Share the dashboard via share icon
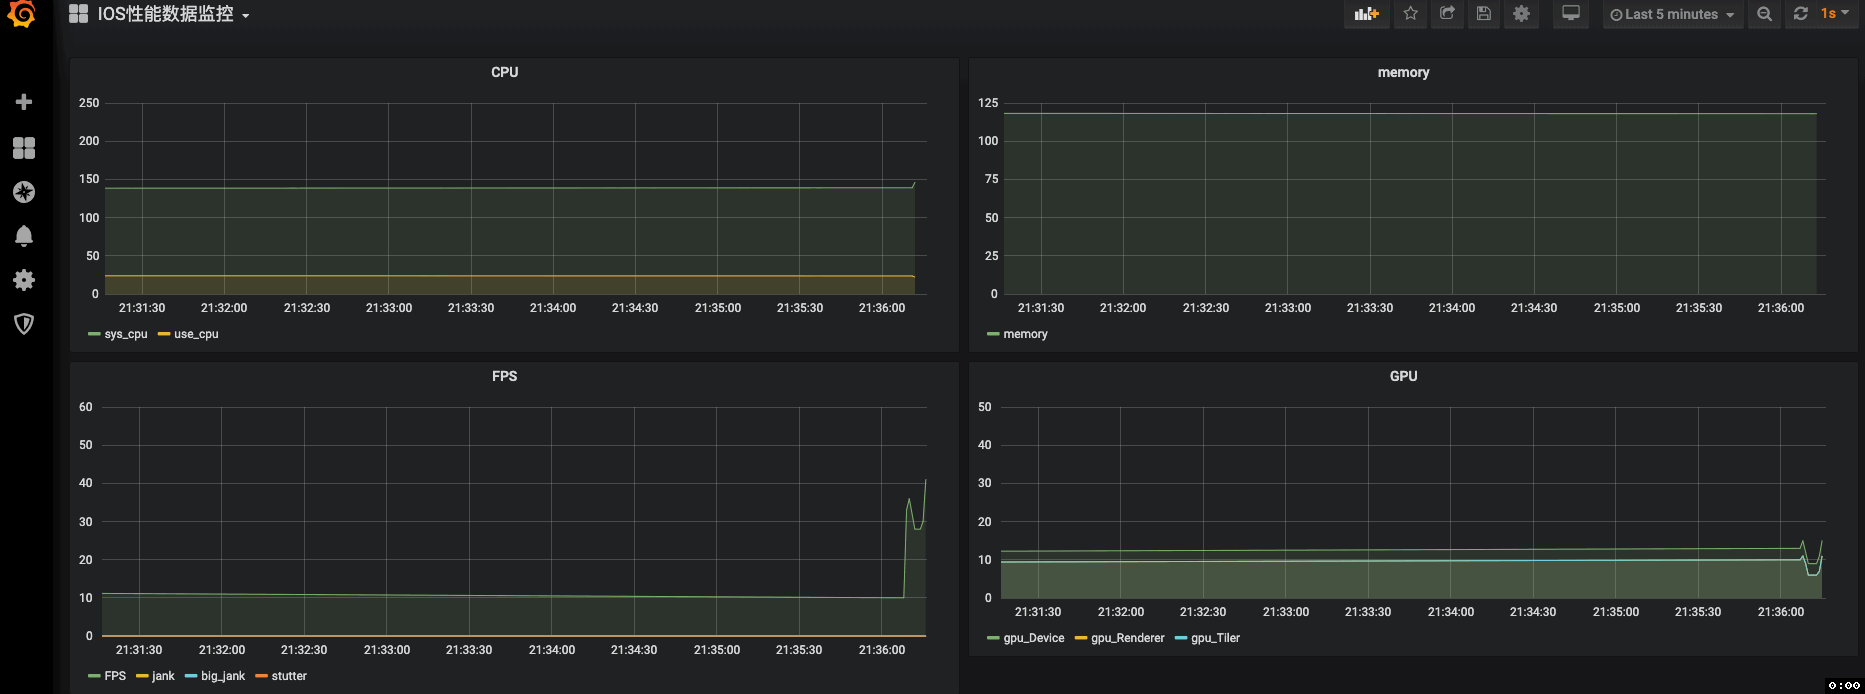The width and height of the screenshot is (1865, 694). tap(1447, 14)
